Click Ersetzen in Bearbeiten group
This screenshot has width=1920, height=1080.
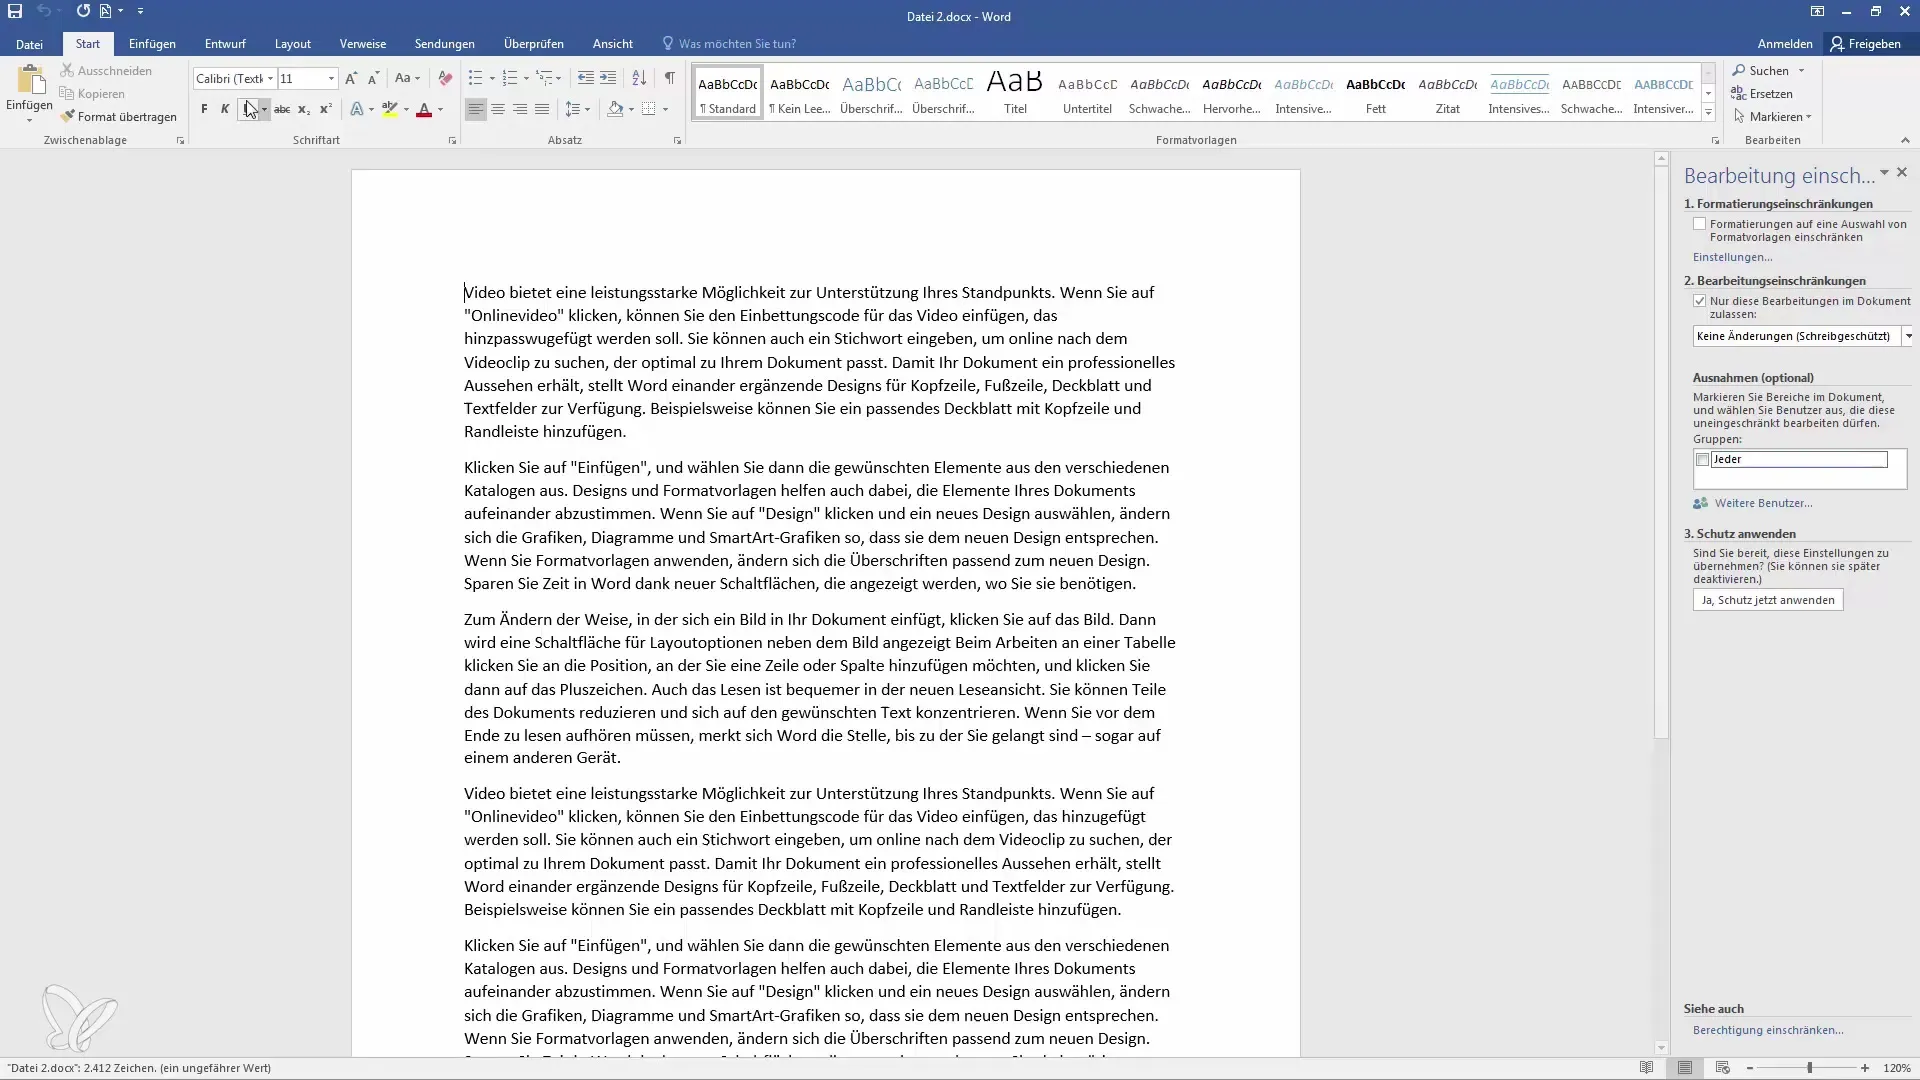click(x=1762, y=94)
